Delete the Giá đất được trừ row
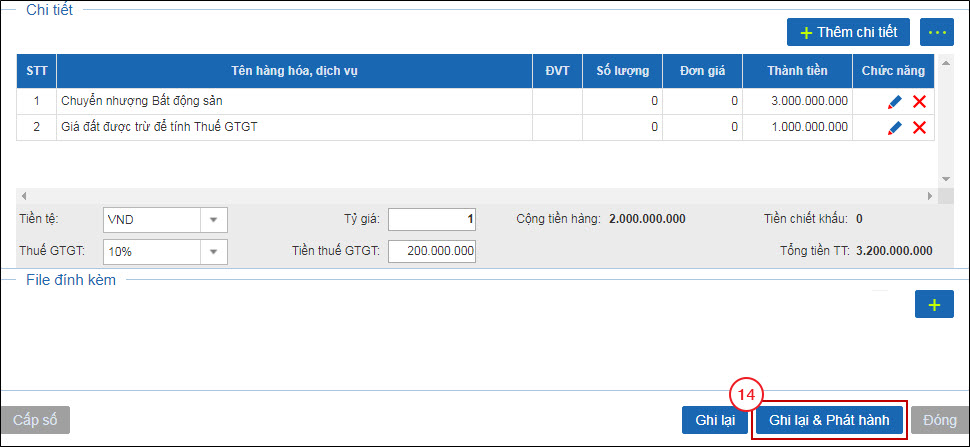Viewport: 970px width, 447px height. [x=919, y=128]
